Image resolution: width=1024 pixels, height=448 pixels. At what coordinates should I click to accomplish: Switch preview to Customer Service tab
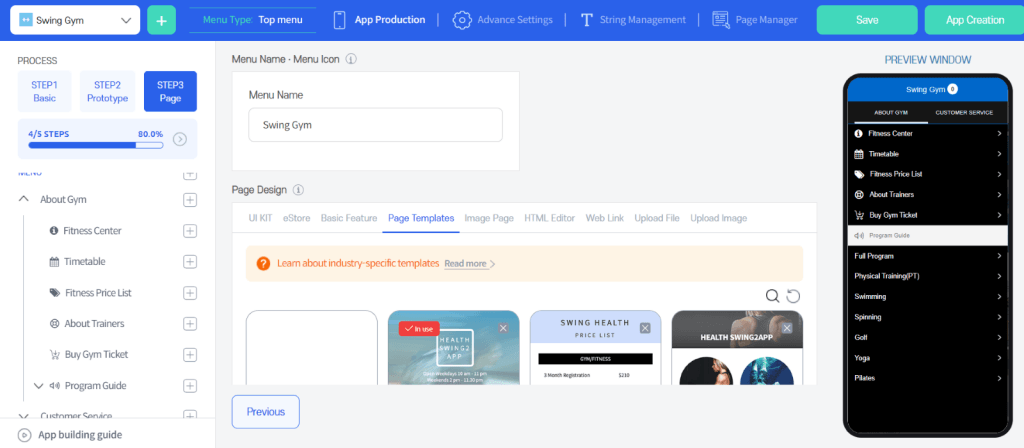click(964, 112)
